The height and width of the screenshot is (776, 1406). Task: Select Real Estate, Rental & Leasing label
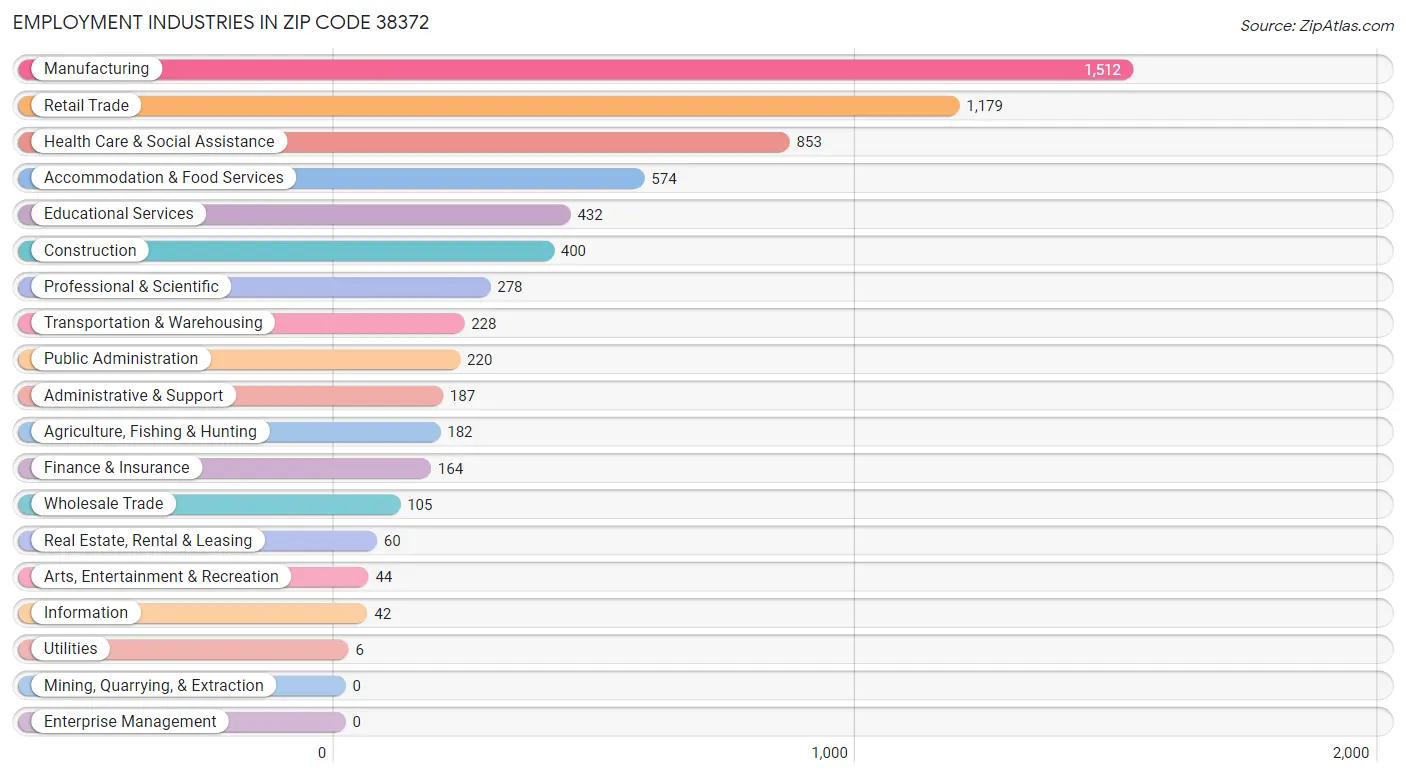point(148,541)
